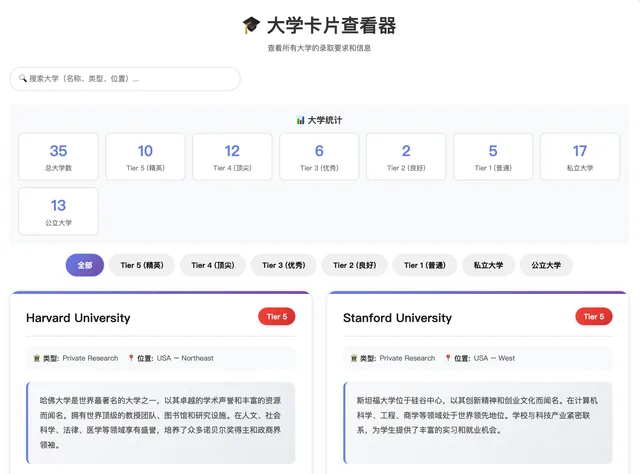The image size is (640, 474).
Task: Click the Harvard University card title
Action: [78, 318]
